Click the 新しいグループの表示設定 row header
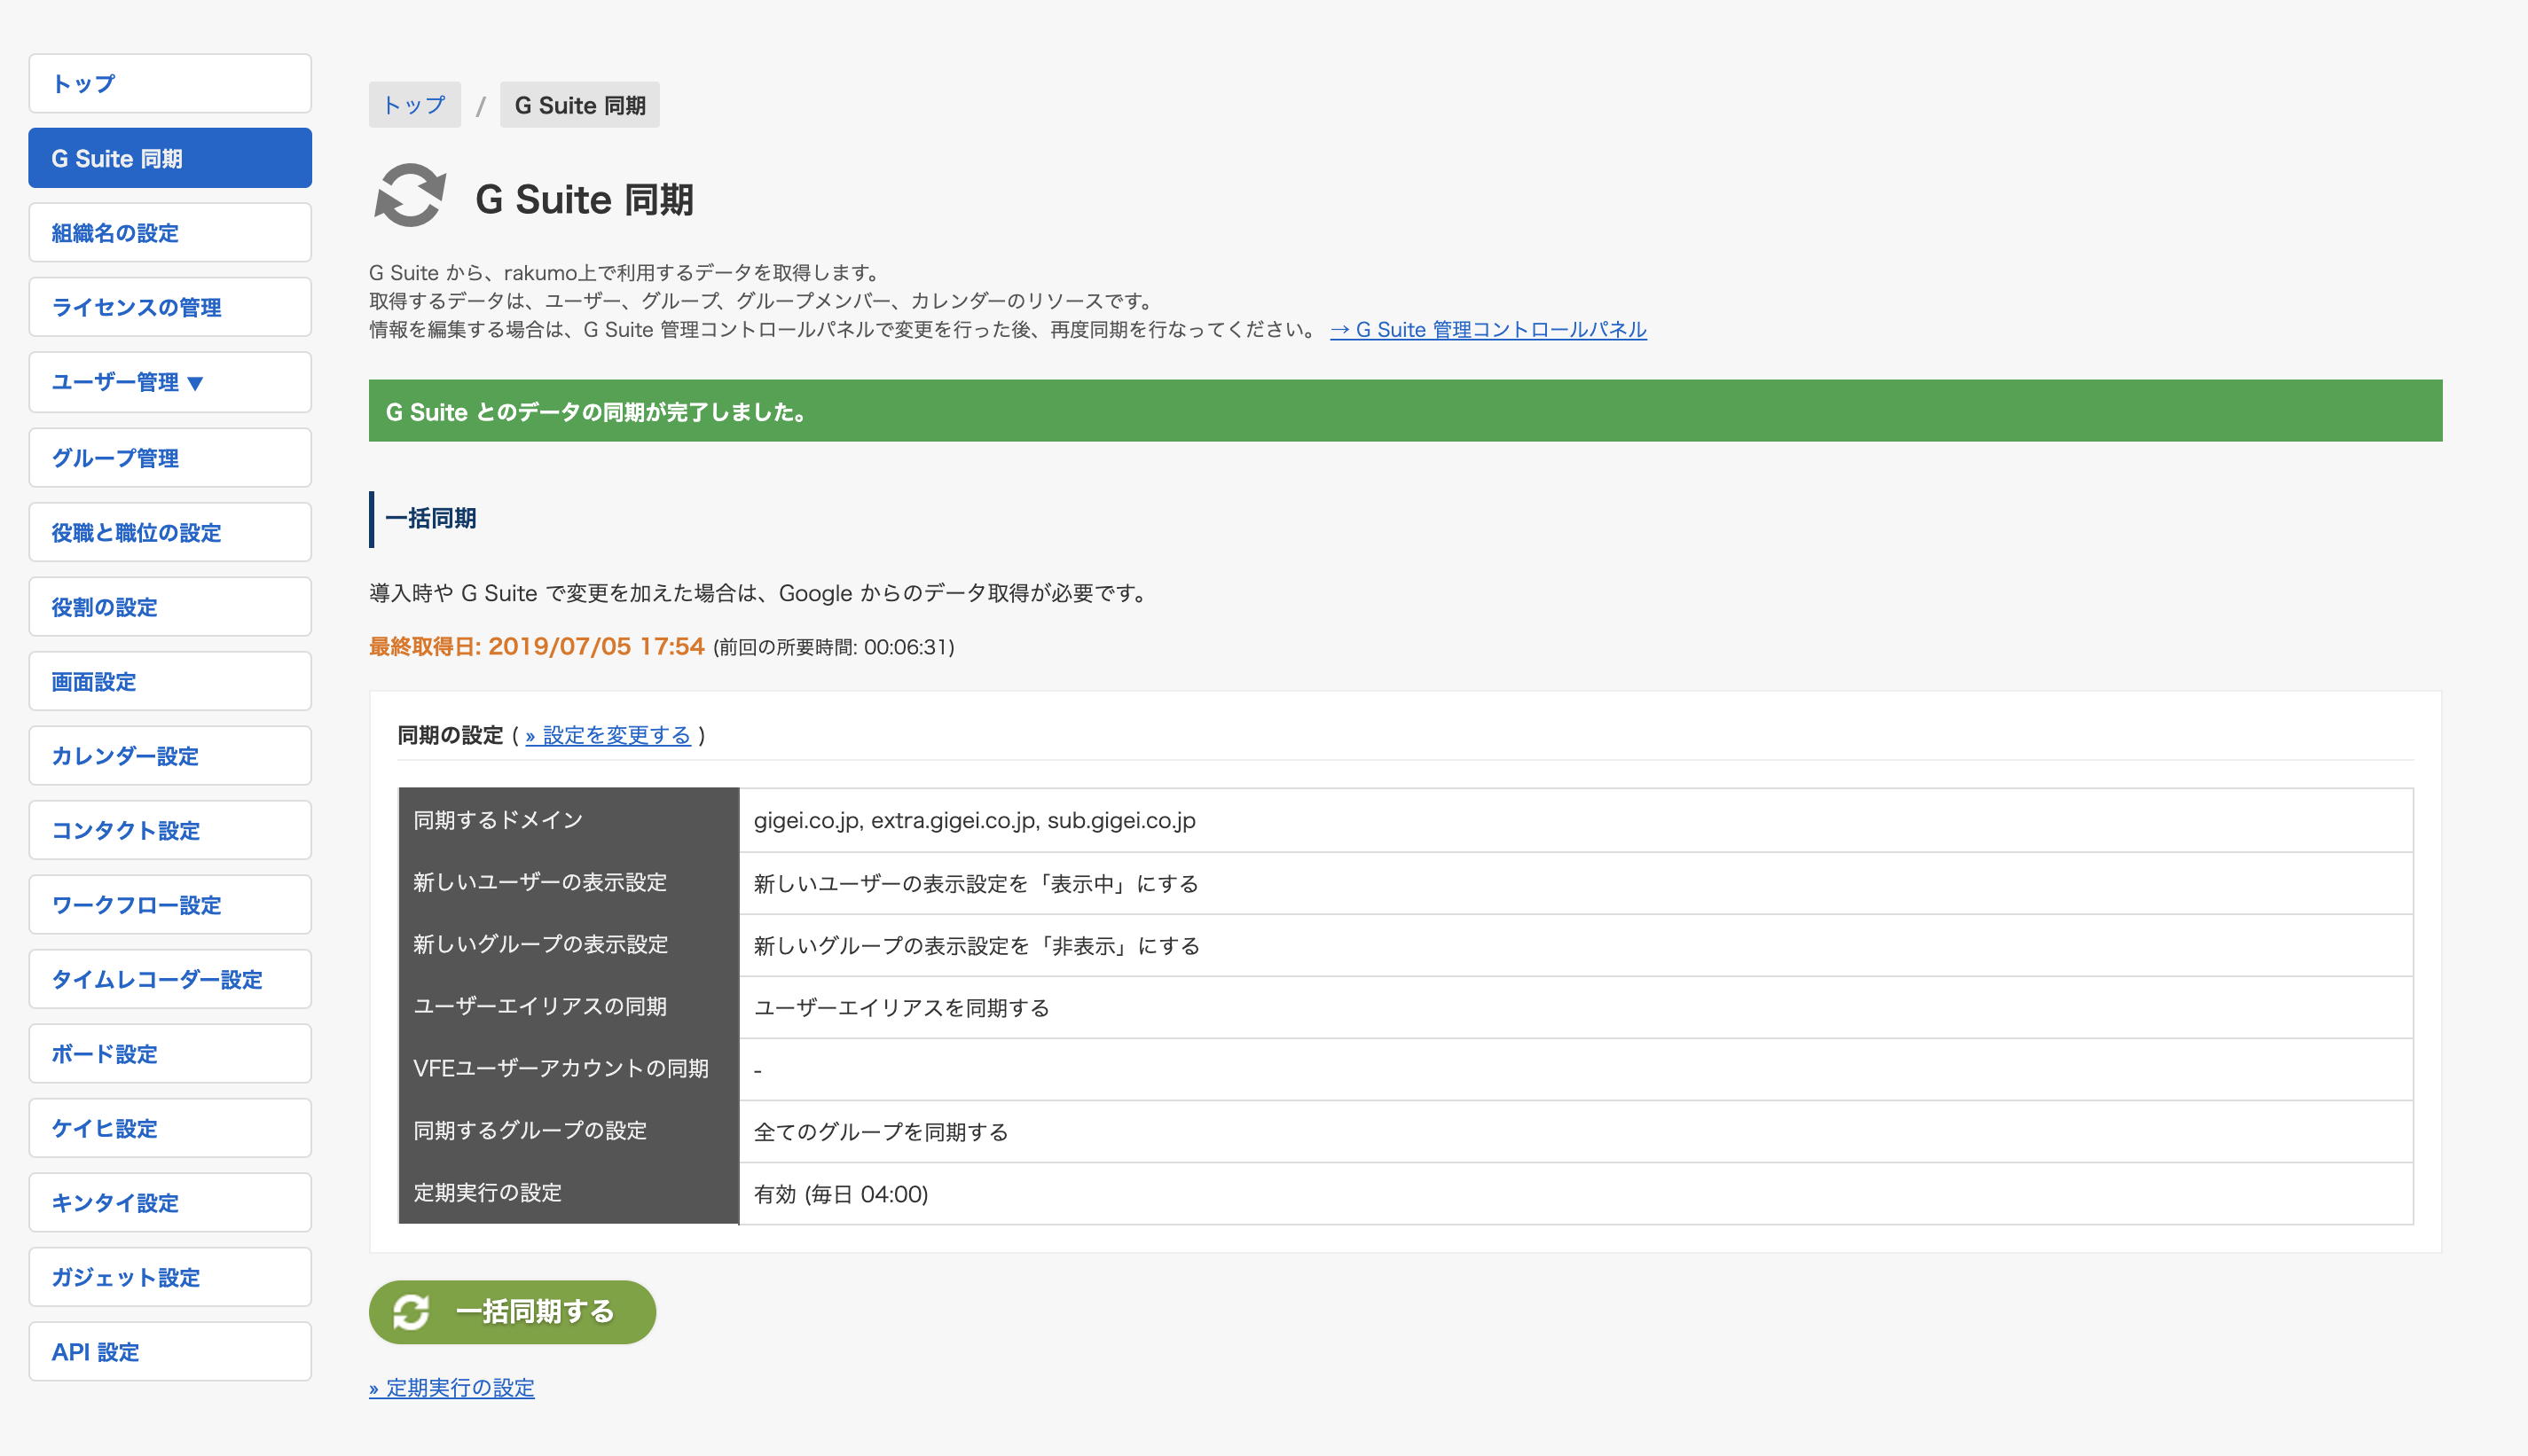This screenshot has width=2528, height=1456. click(x=569, y=945)
